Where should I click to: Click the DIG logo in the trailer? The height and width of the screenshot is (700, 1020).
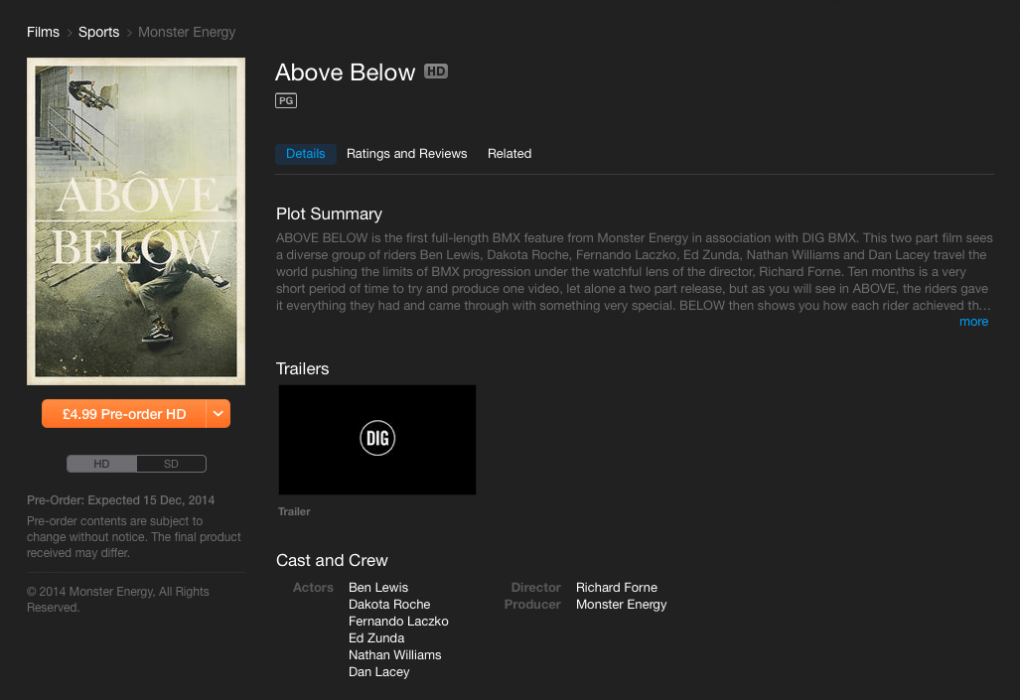pyautogui.click(x=377, y=438)
